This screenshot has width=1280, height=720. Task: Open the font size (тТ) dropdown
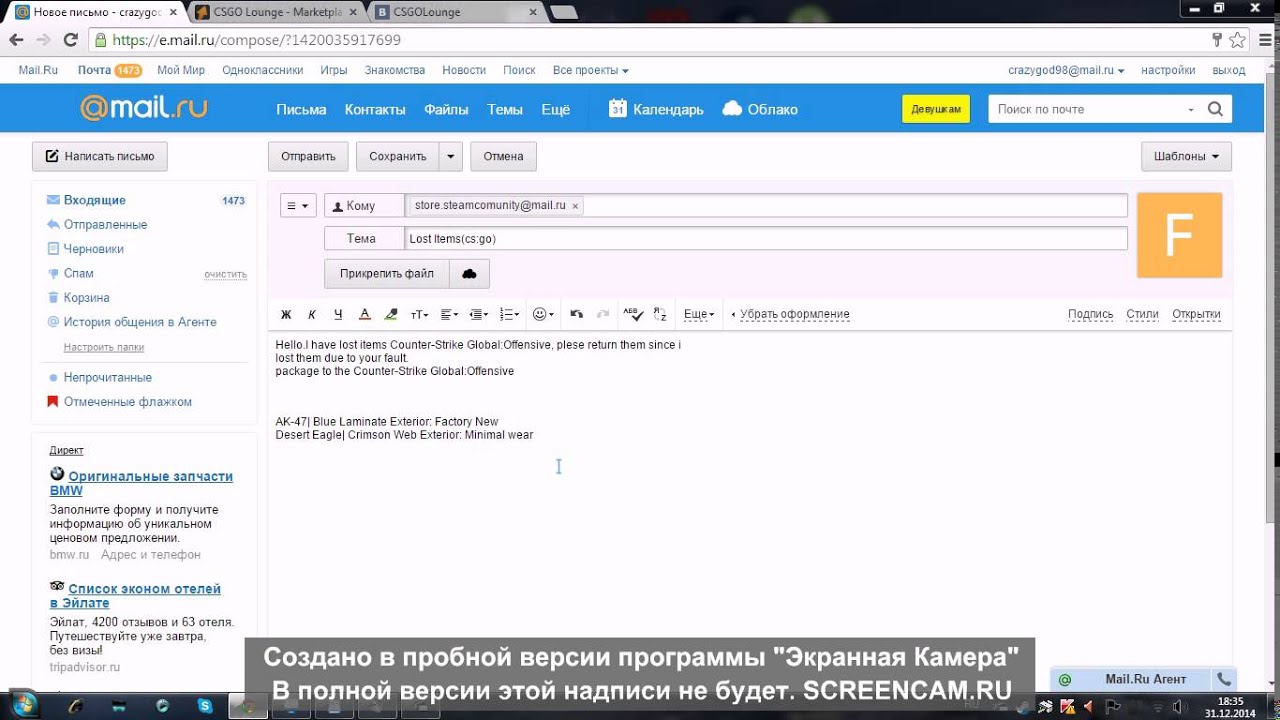[420, 314]
